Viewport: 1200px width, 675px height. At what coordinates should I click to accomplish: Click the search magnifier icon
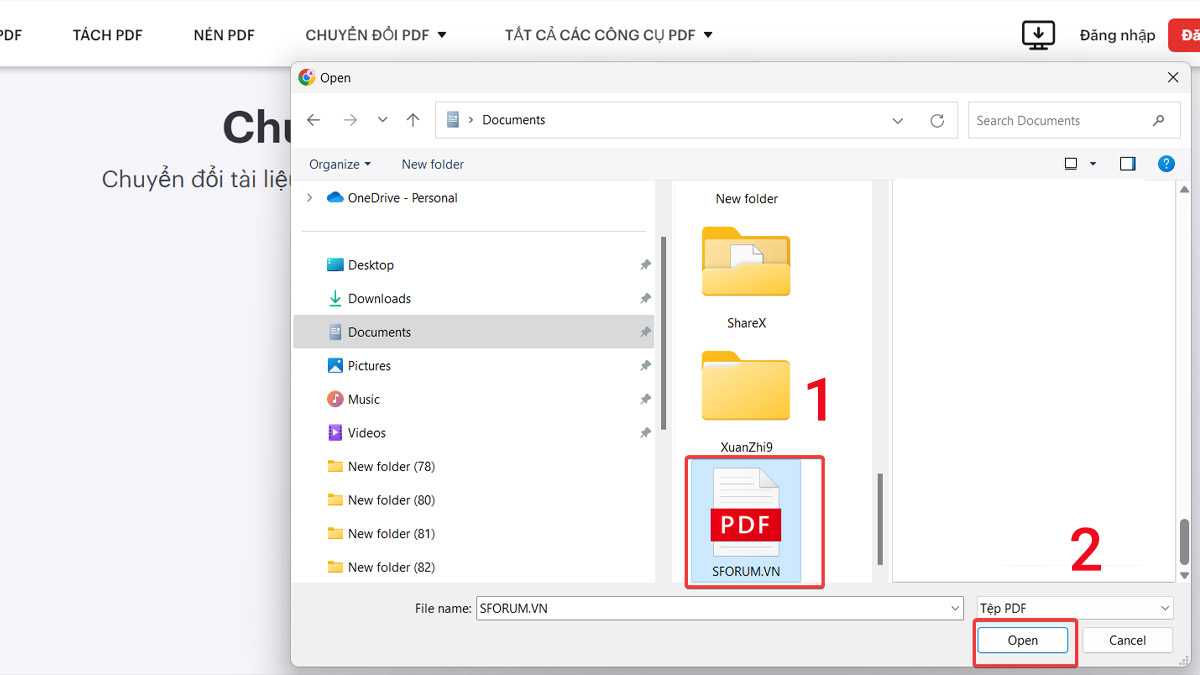point(1158,120)
